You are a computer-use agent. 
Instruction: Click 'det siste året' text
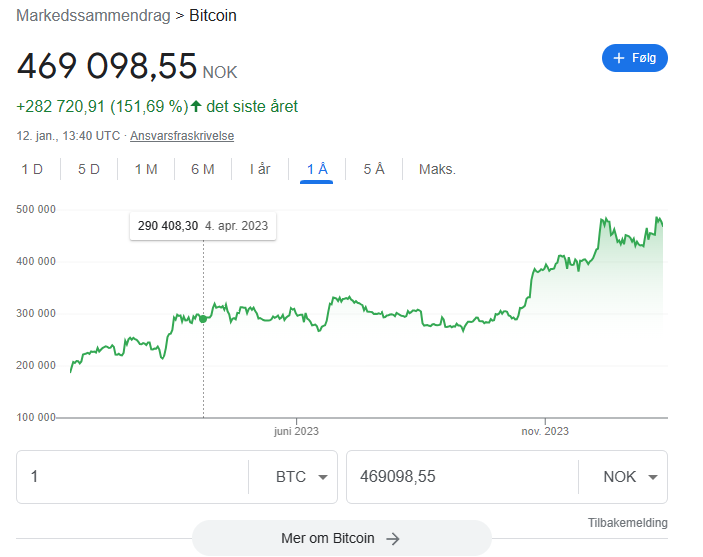252,107
